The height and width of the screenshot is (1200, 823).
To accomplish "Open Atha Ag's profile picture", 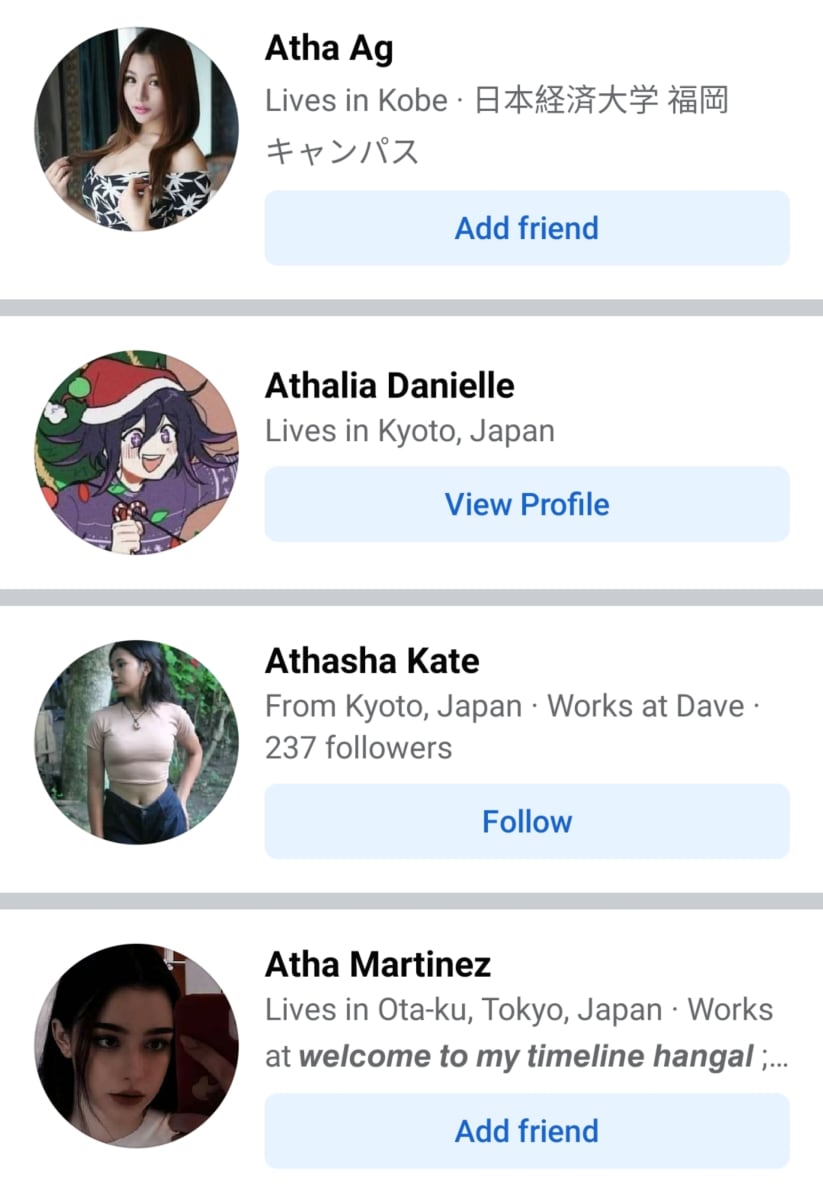I will [137, 130].
